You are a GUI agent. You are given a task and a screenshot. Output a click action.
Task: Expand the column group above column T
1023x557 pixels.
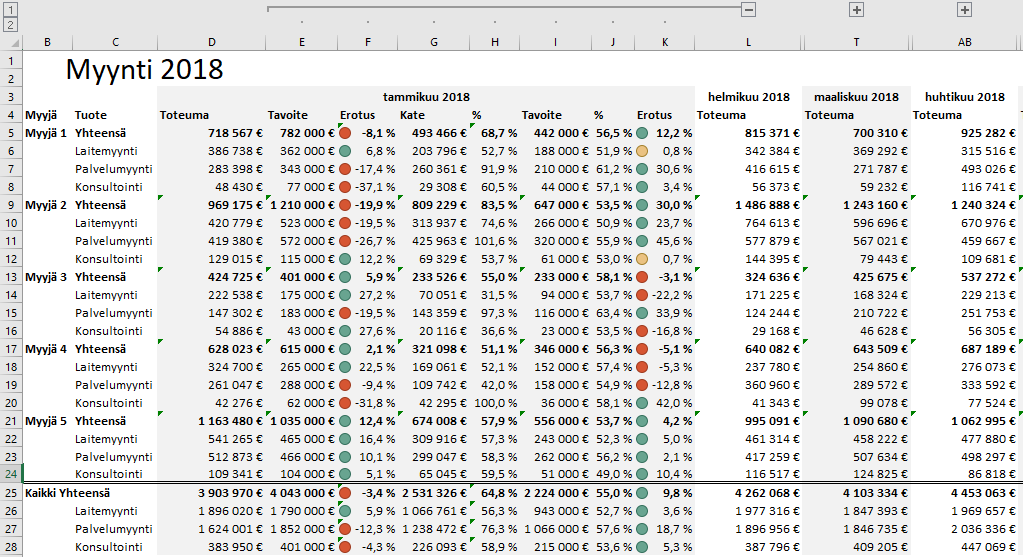coord(856,9)
